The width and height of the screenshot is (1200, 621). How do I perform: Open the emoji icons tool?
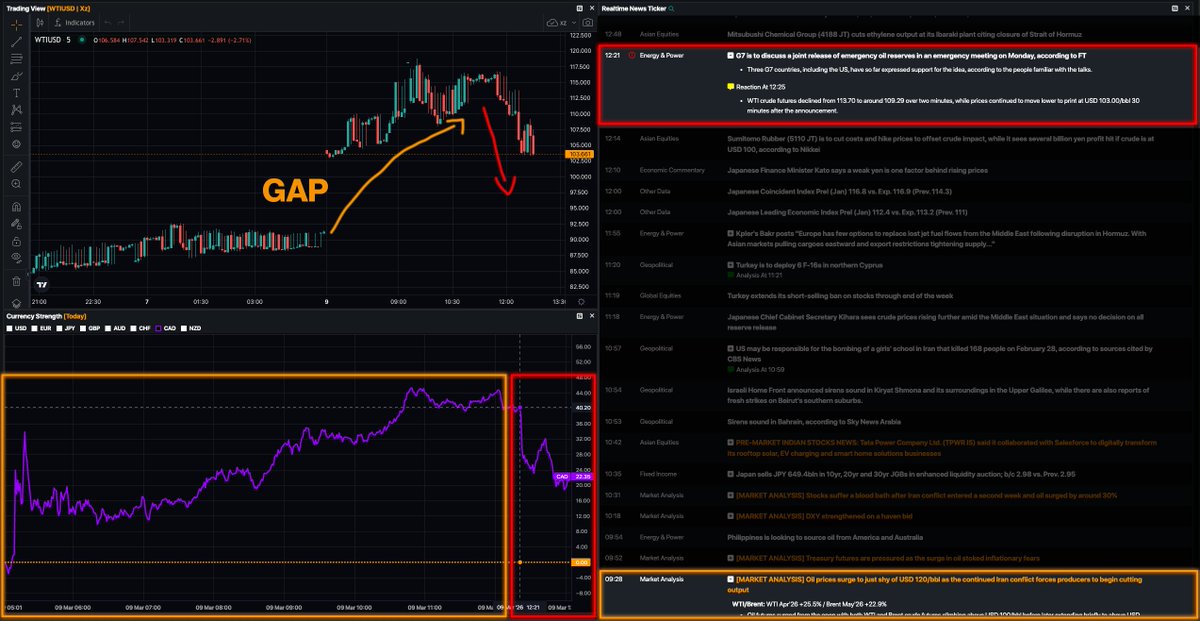(x=16, y=144)
